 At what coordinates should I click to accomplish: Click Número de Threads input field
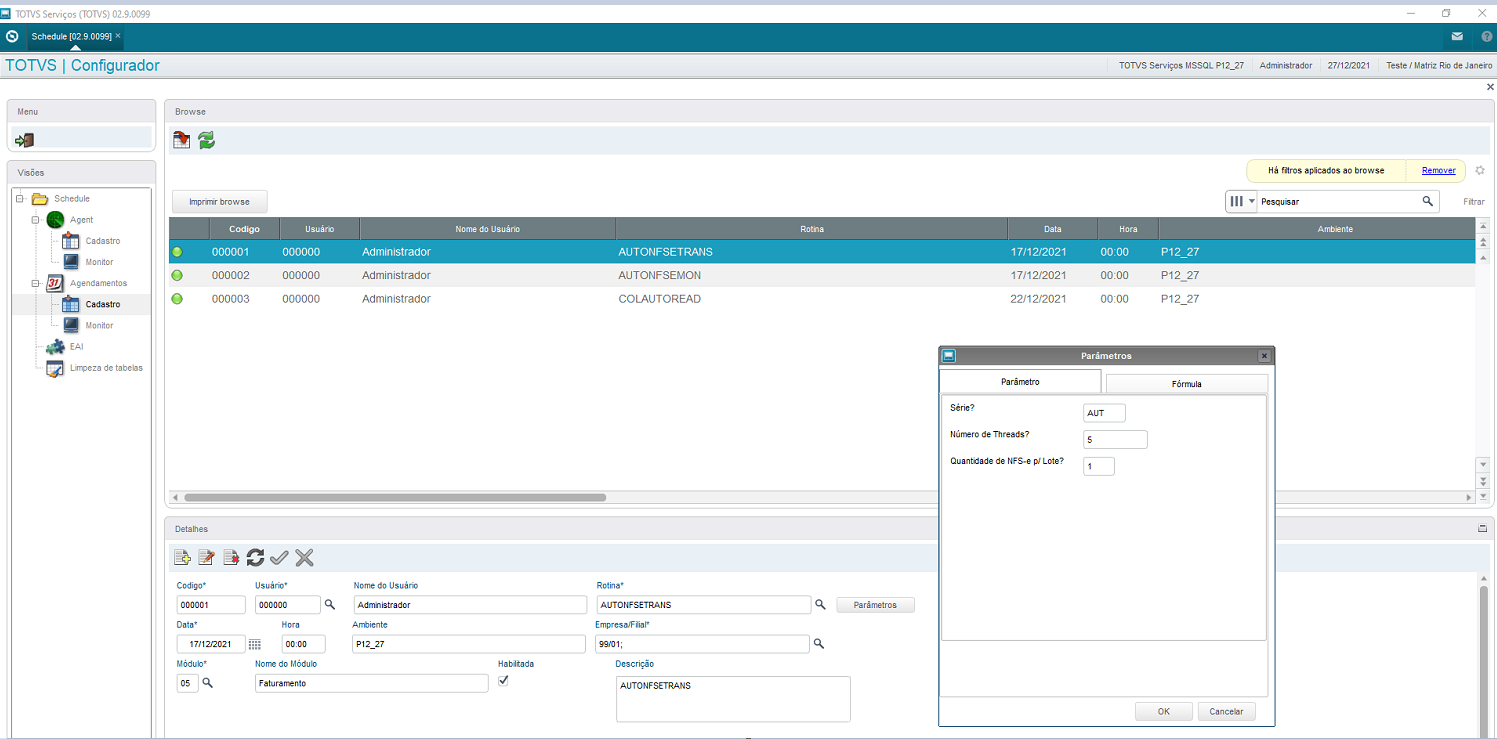click(x=1115, y=439)
